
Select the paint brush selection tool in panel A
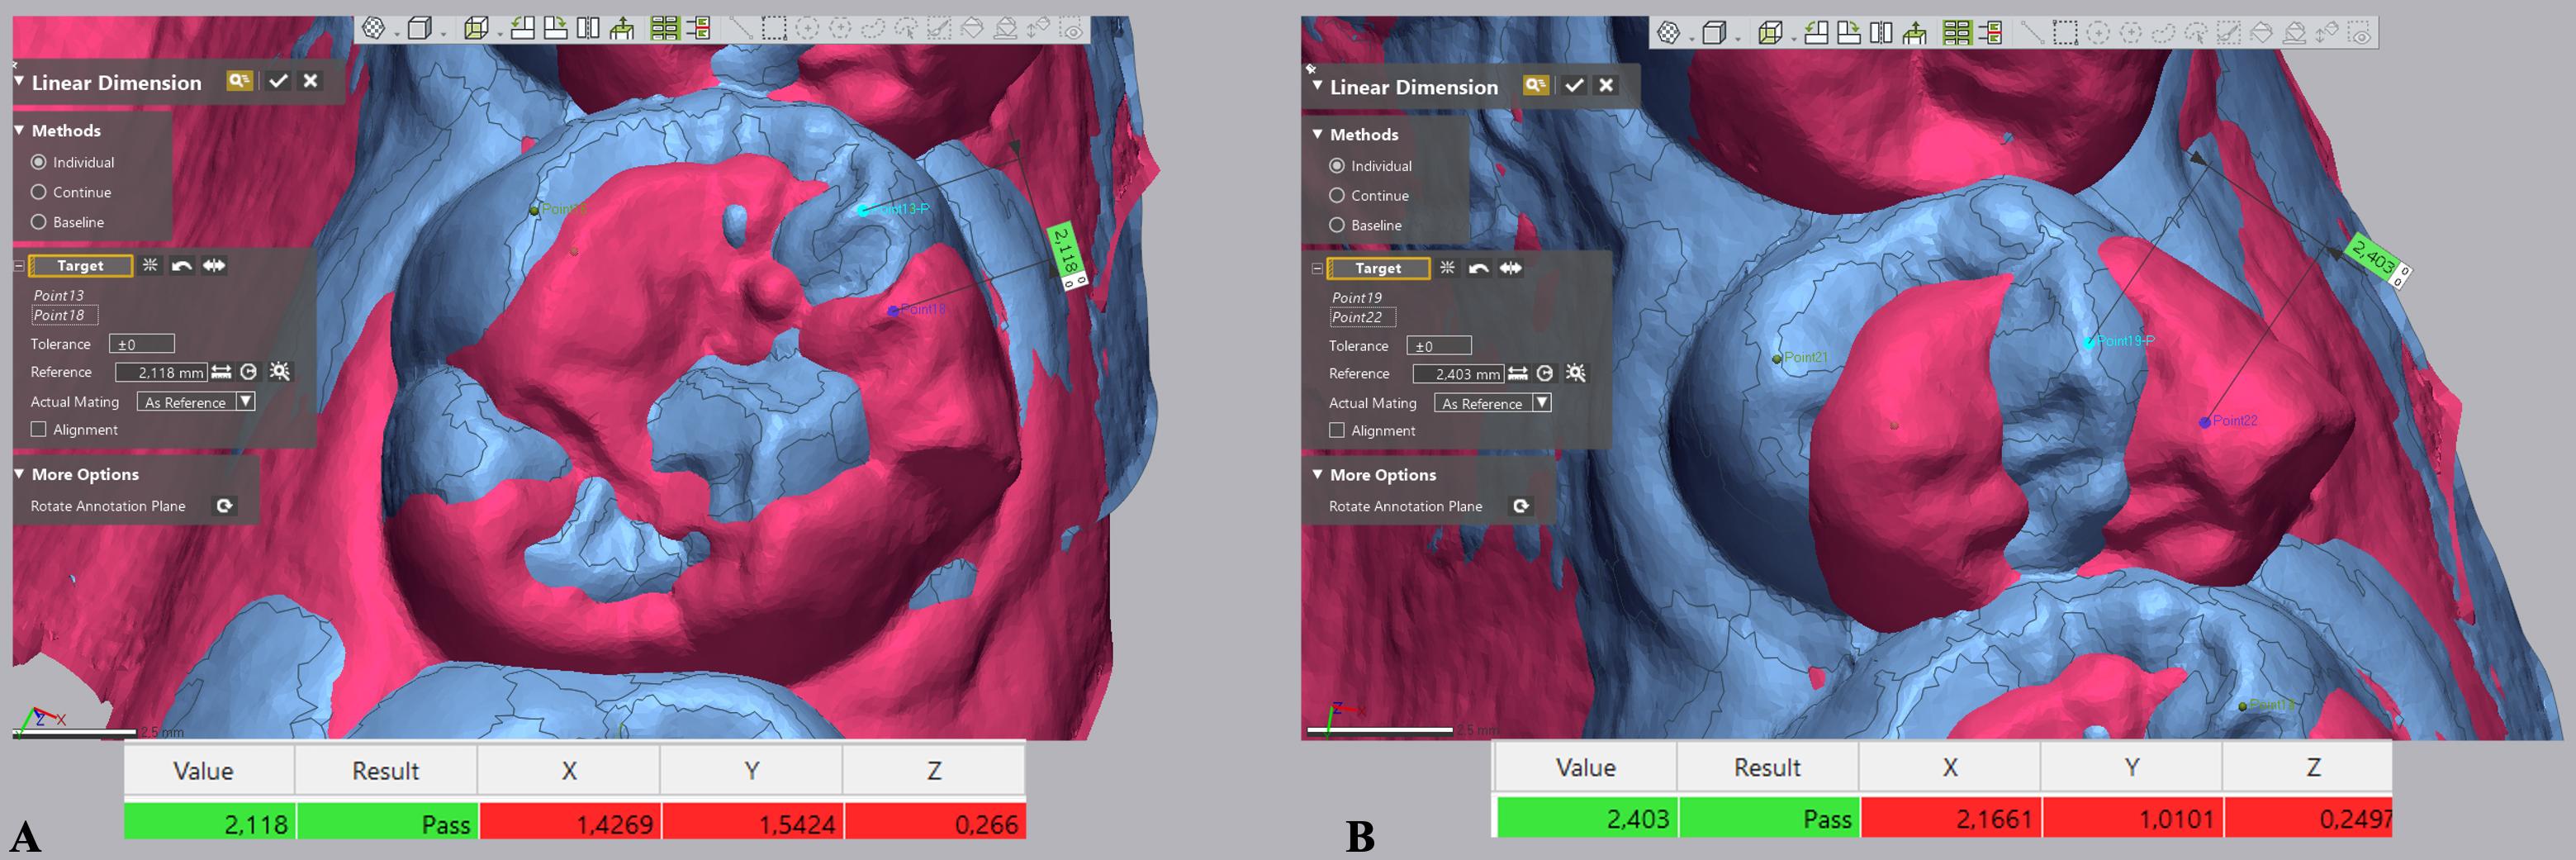pos(938,28)
